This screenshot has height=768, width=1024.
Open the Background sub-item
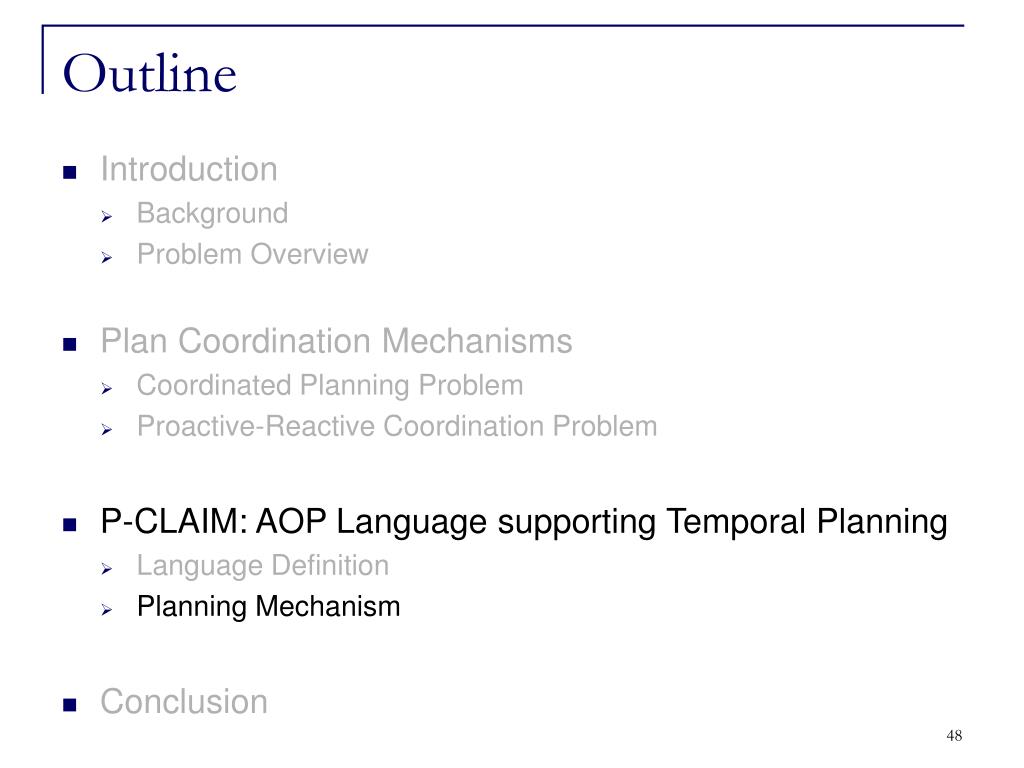click(x=212, y=214)
